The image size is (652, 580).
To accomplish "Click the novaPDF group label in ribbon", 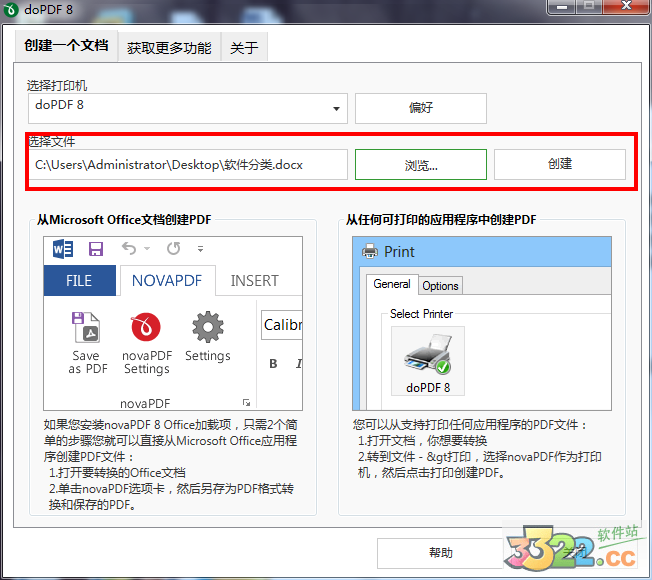I will point(145,403).
